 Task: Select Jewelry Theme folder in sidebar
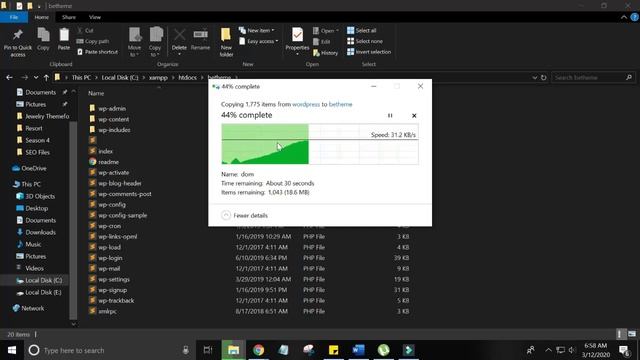(x=42, y=116)
